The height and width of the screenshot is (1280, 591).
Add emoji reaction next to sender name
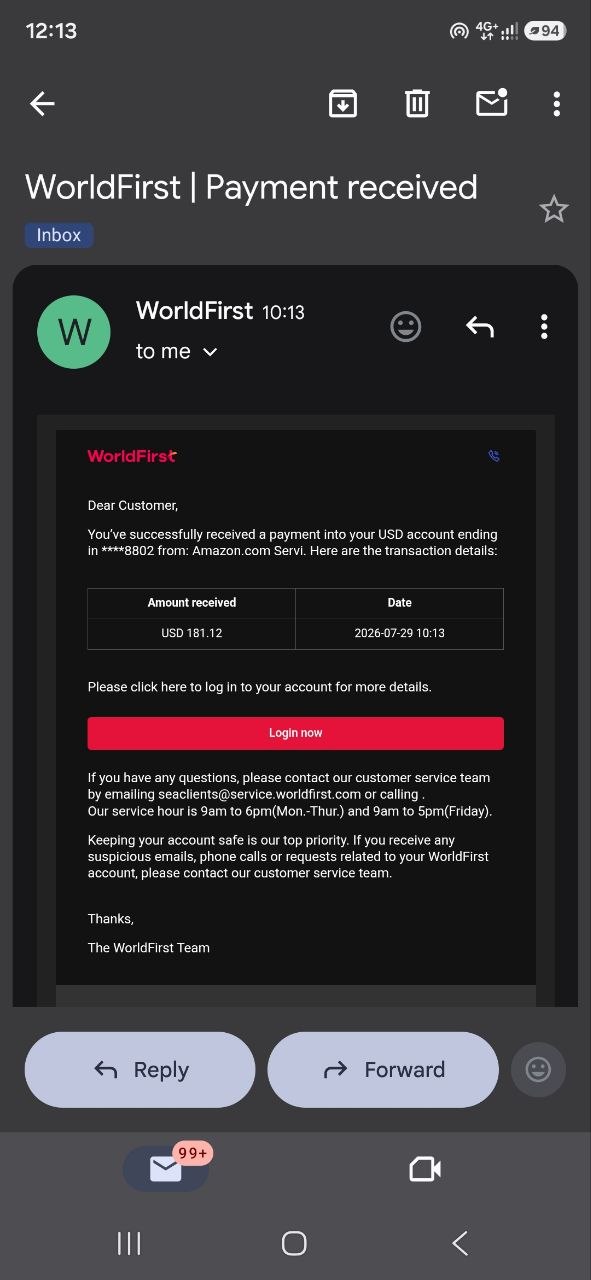point(405,327)
